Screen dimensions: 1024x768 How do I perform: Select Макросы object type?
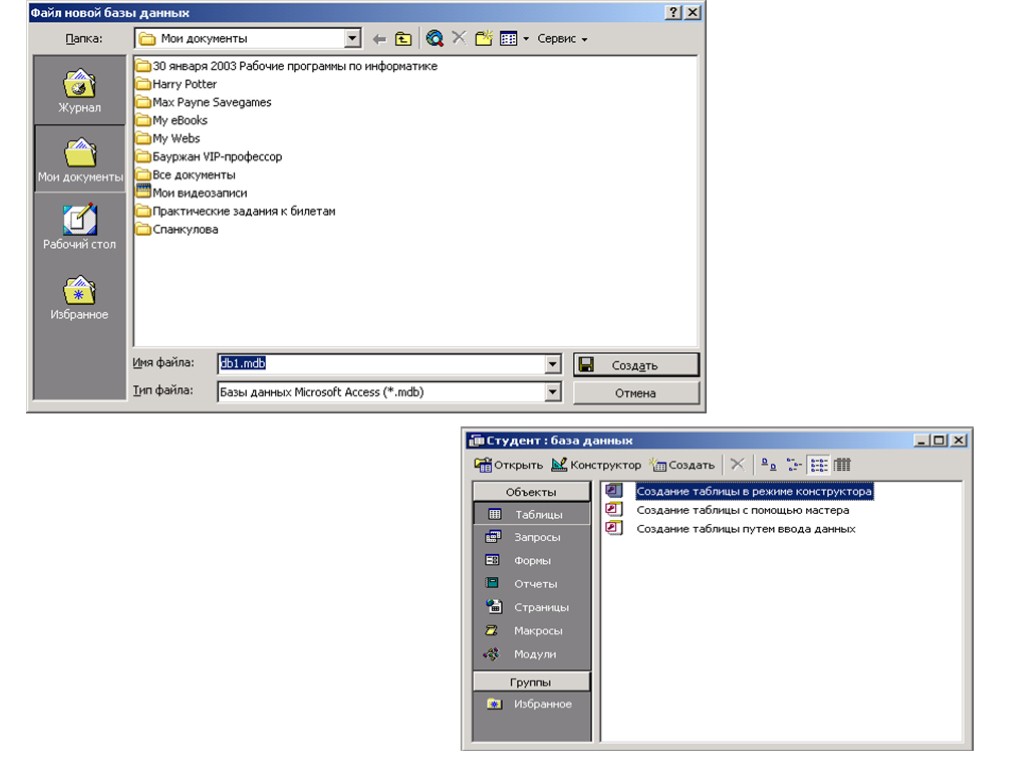tap(532, 631)
